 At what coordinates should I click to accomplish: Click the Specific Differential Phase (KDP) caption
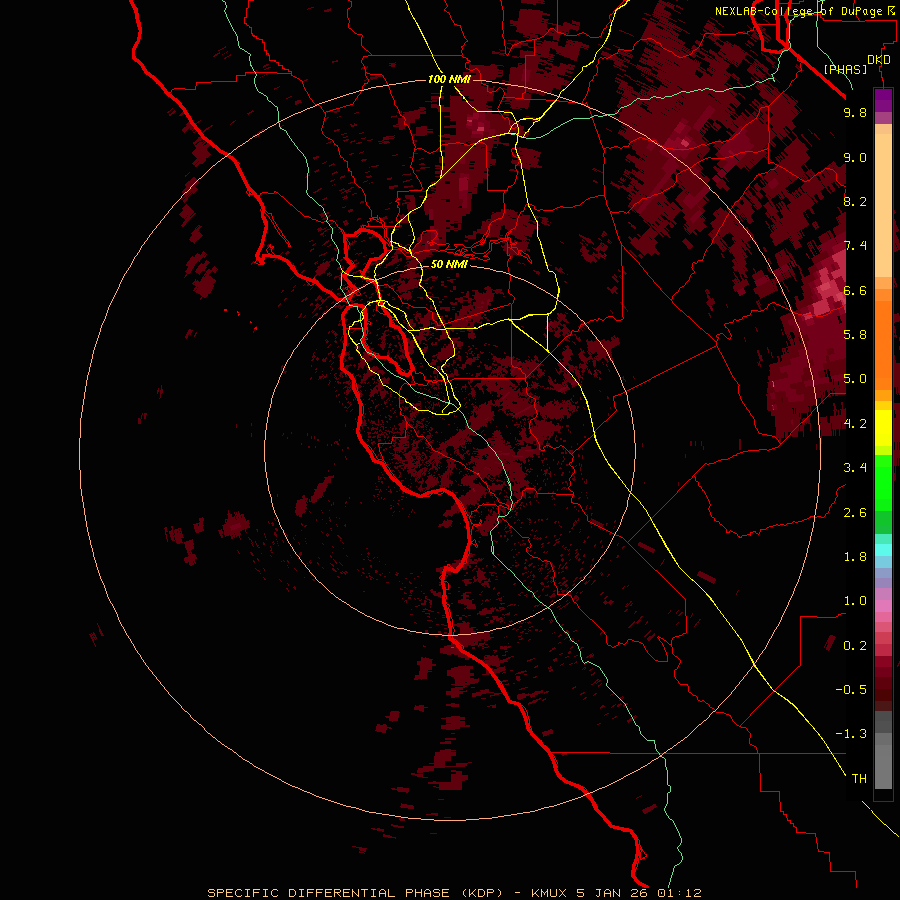355,893
